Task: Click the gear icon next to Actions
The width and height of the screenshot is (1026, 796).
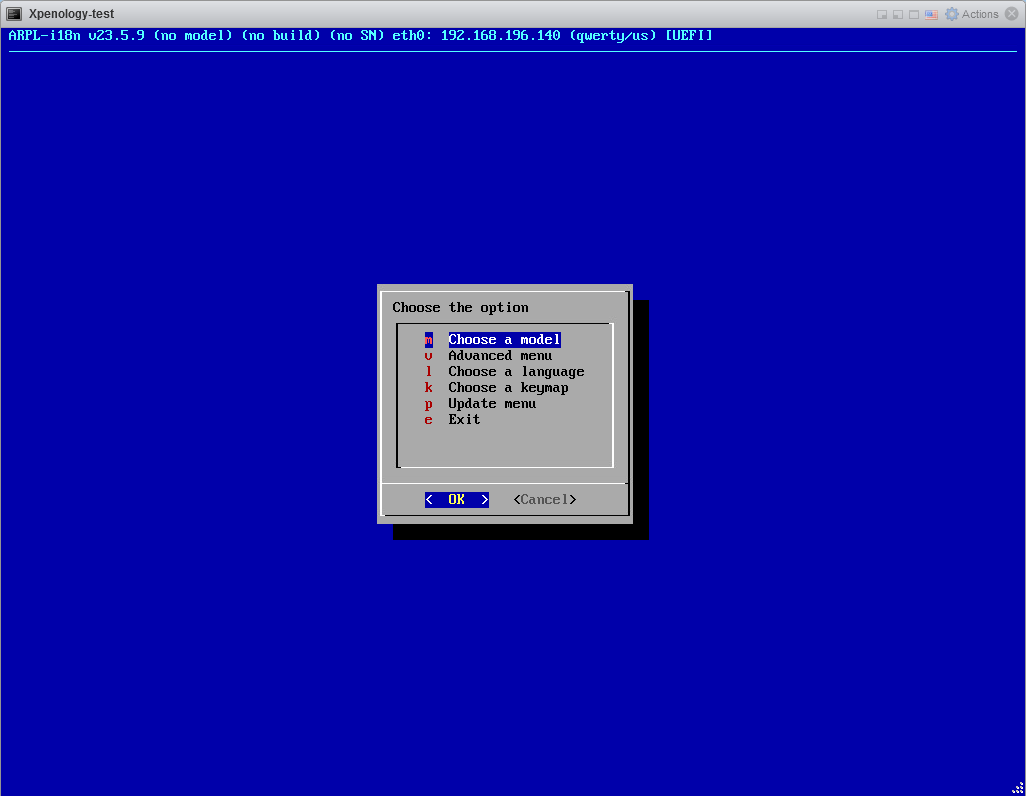Action: (951, 14)
